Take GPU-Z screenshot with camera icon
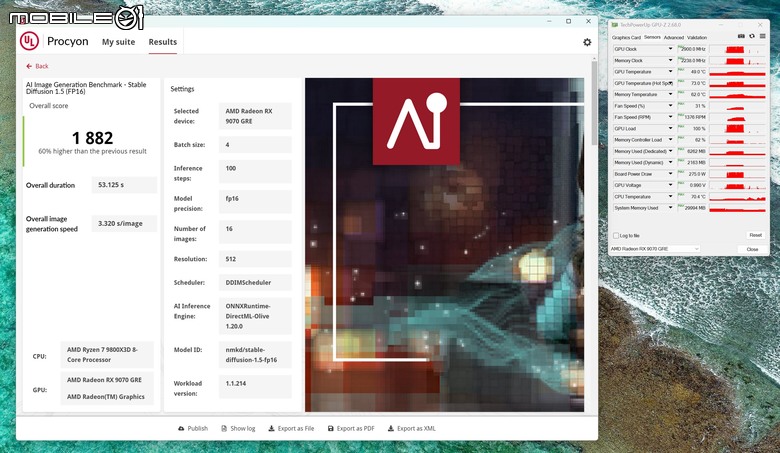 741,37
